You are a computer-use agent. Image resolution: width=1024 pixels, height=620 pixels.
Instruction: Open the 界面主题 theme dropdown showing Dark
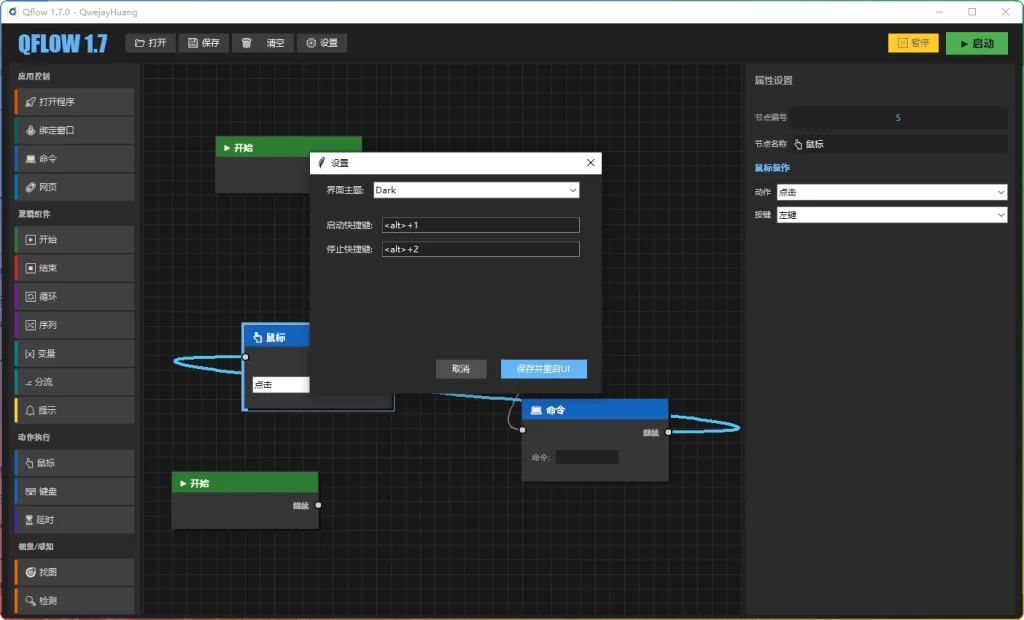click(476, 190)
